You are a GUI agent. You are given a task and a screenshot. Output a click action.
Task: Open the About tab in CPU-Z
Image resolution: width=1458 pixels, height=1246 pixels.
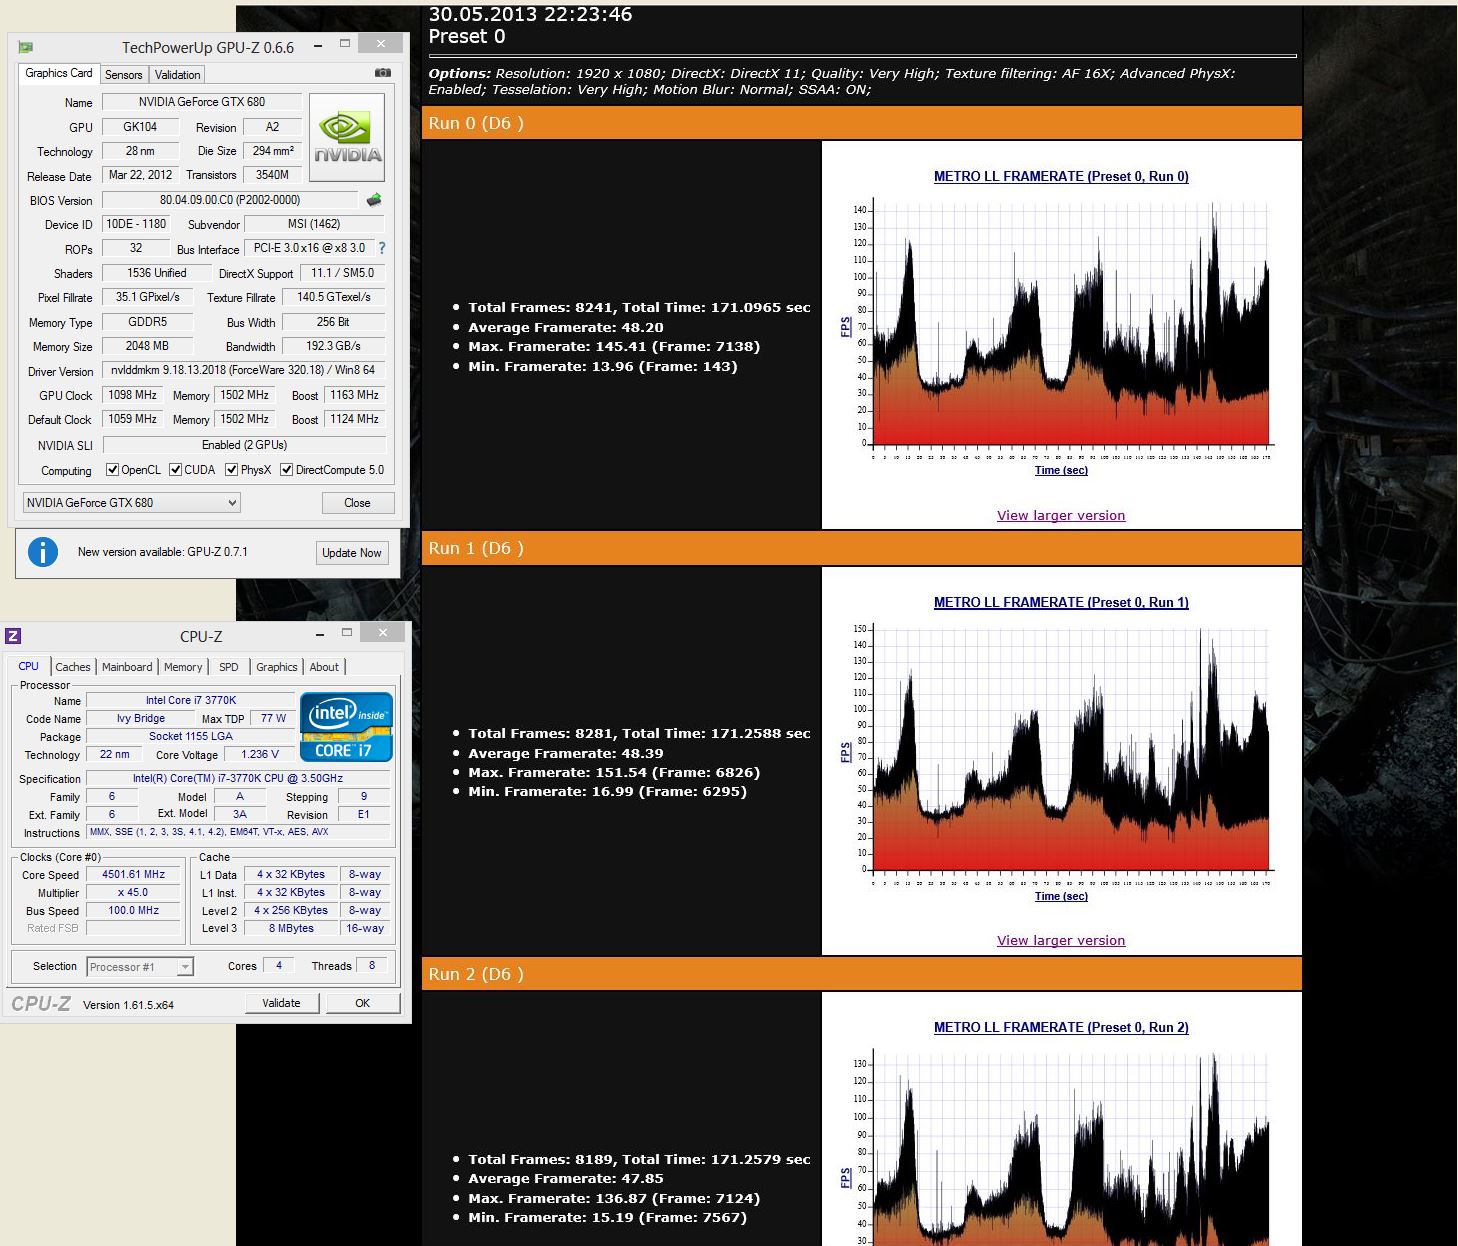324,667
